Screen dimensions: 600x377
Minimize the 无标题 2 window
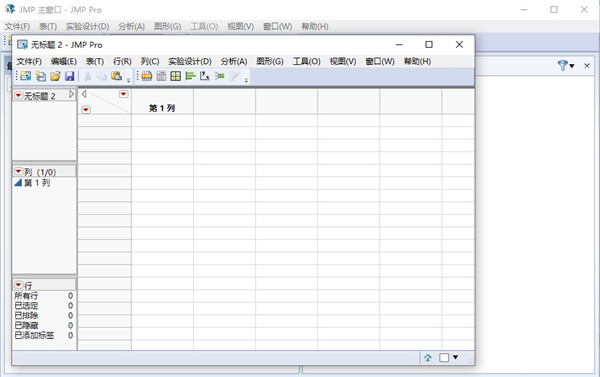point(399,45)
